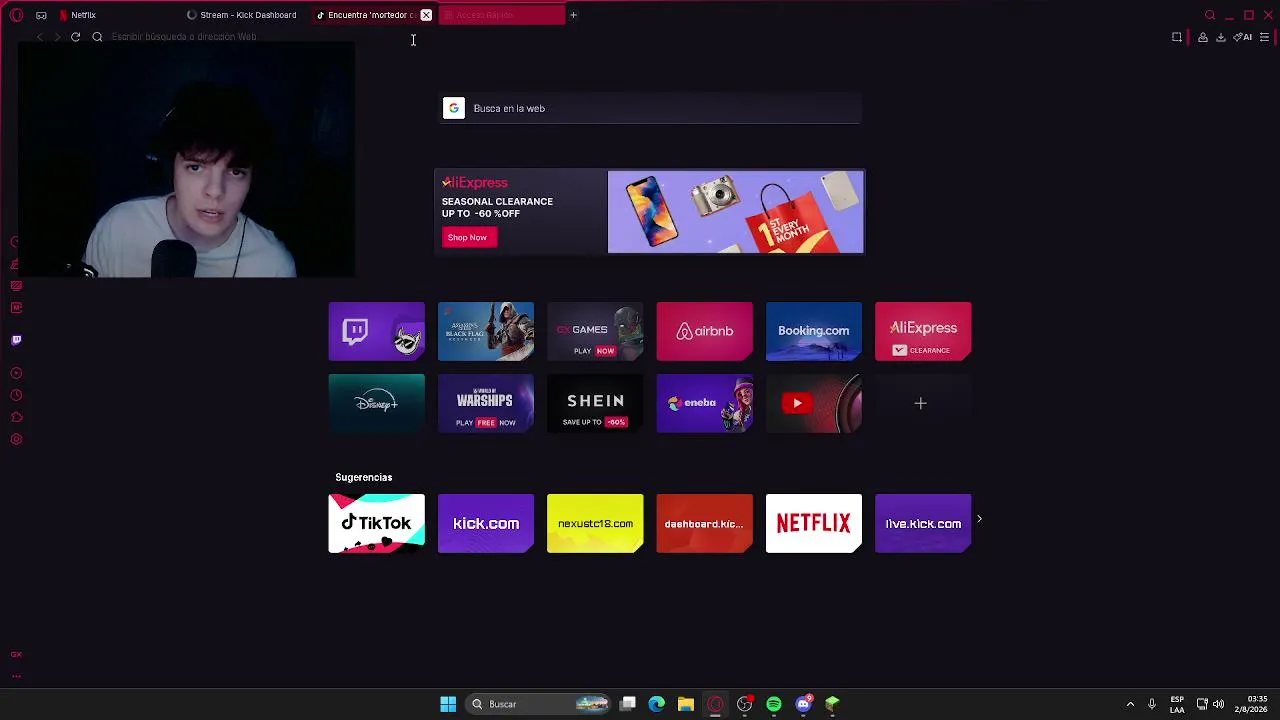Open the Airbnb speed dial tile

tap(704, 331)
